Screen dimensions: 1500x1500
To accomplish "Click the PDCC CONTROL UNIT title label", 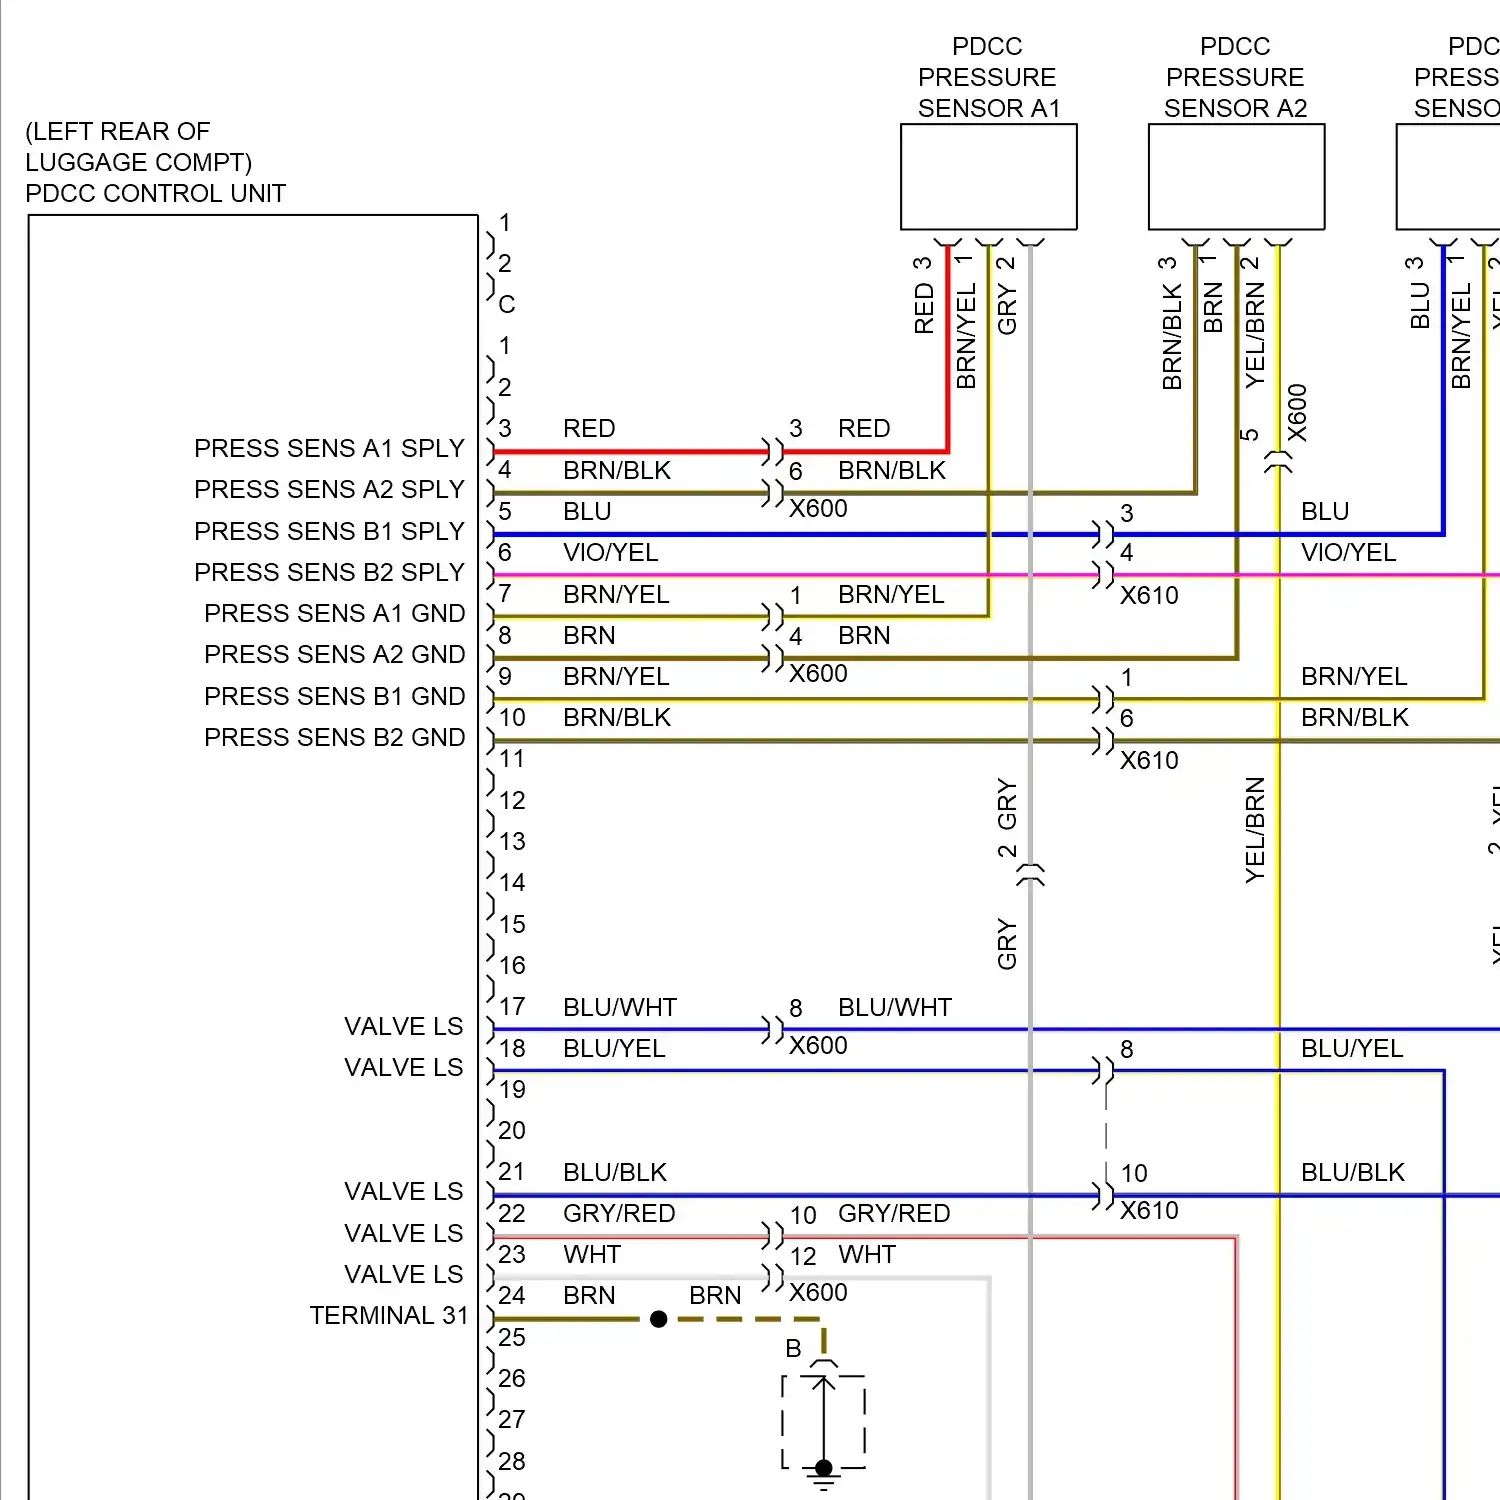I will (x=156, y=193).
